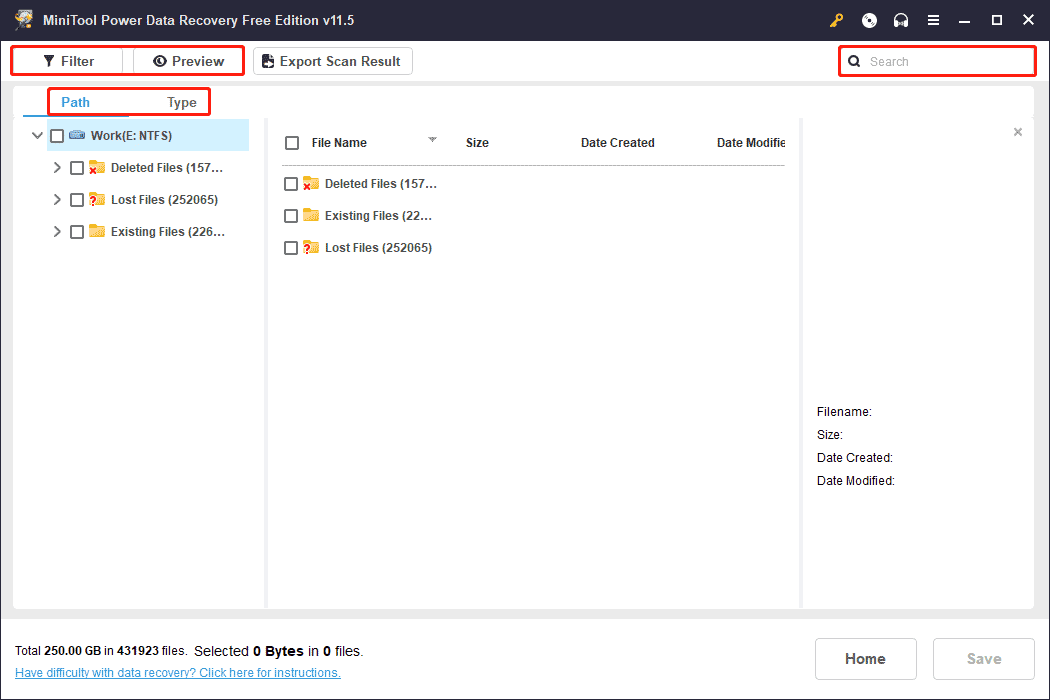The image size is (1050, 700).
Task: Sort by File Name column header
Action: point(339,143)
